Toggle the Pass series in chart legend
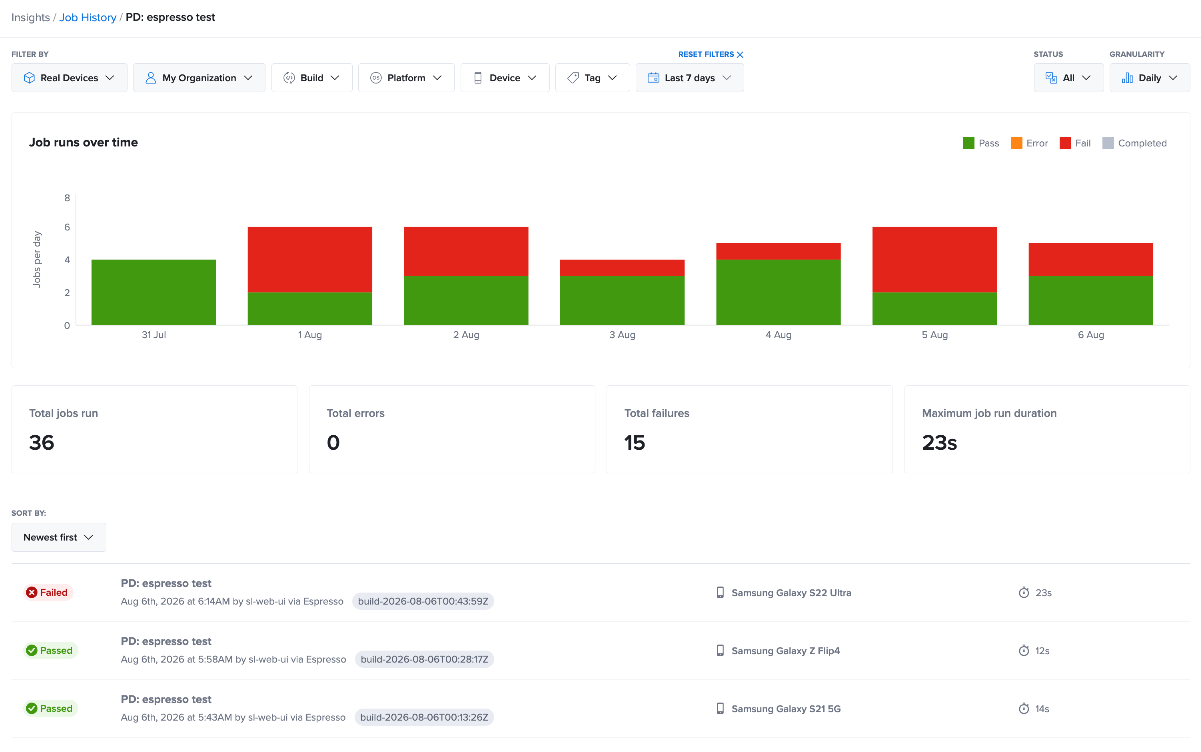Image resolution: width=1201 pixels, height=752 pixels. click(981, 143)
